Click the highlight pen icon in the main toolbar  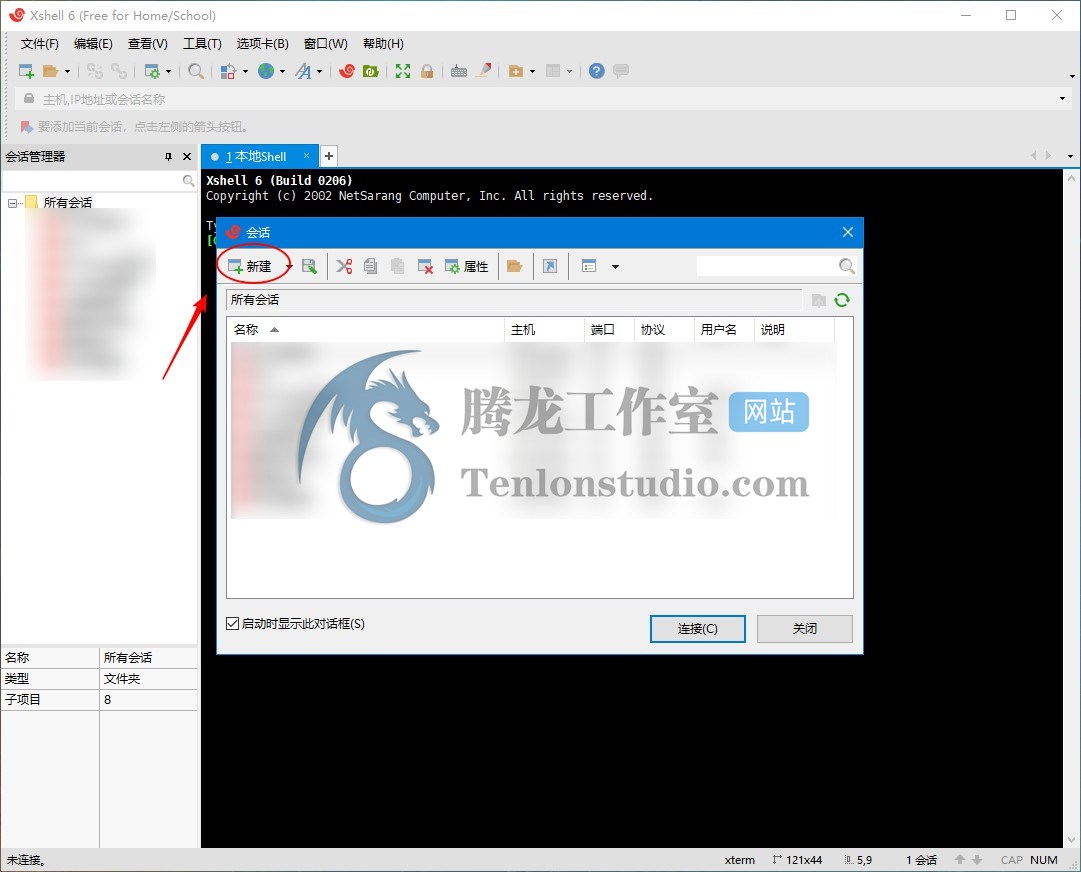pyautogui.click(x=484, y=70)
